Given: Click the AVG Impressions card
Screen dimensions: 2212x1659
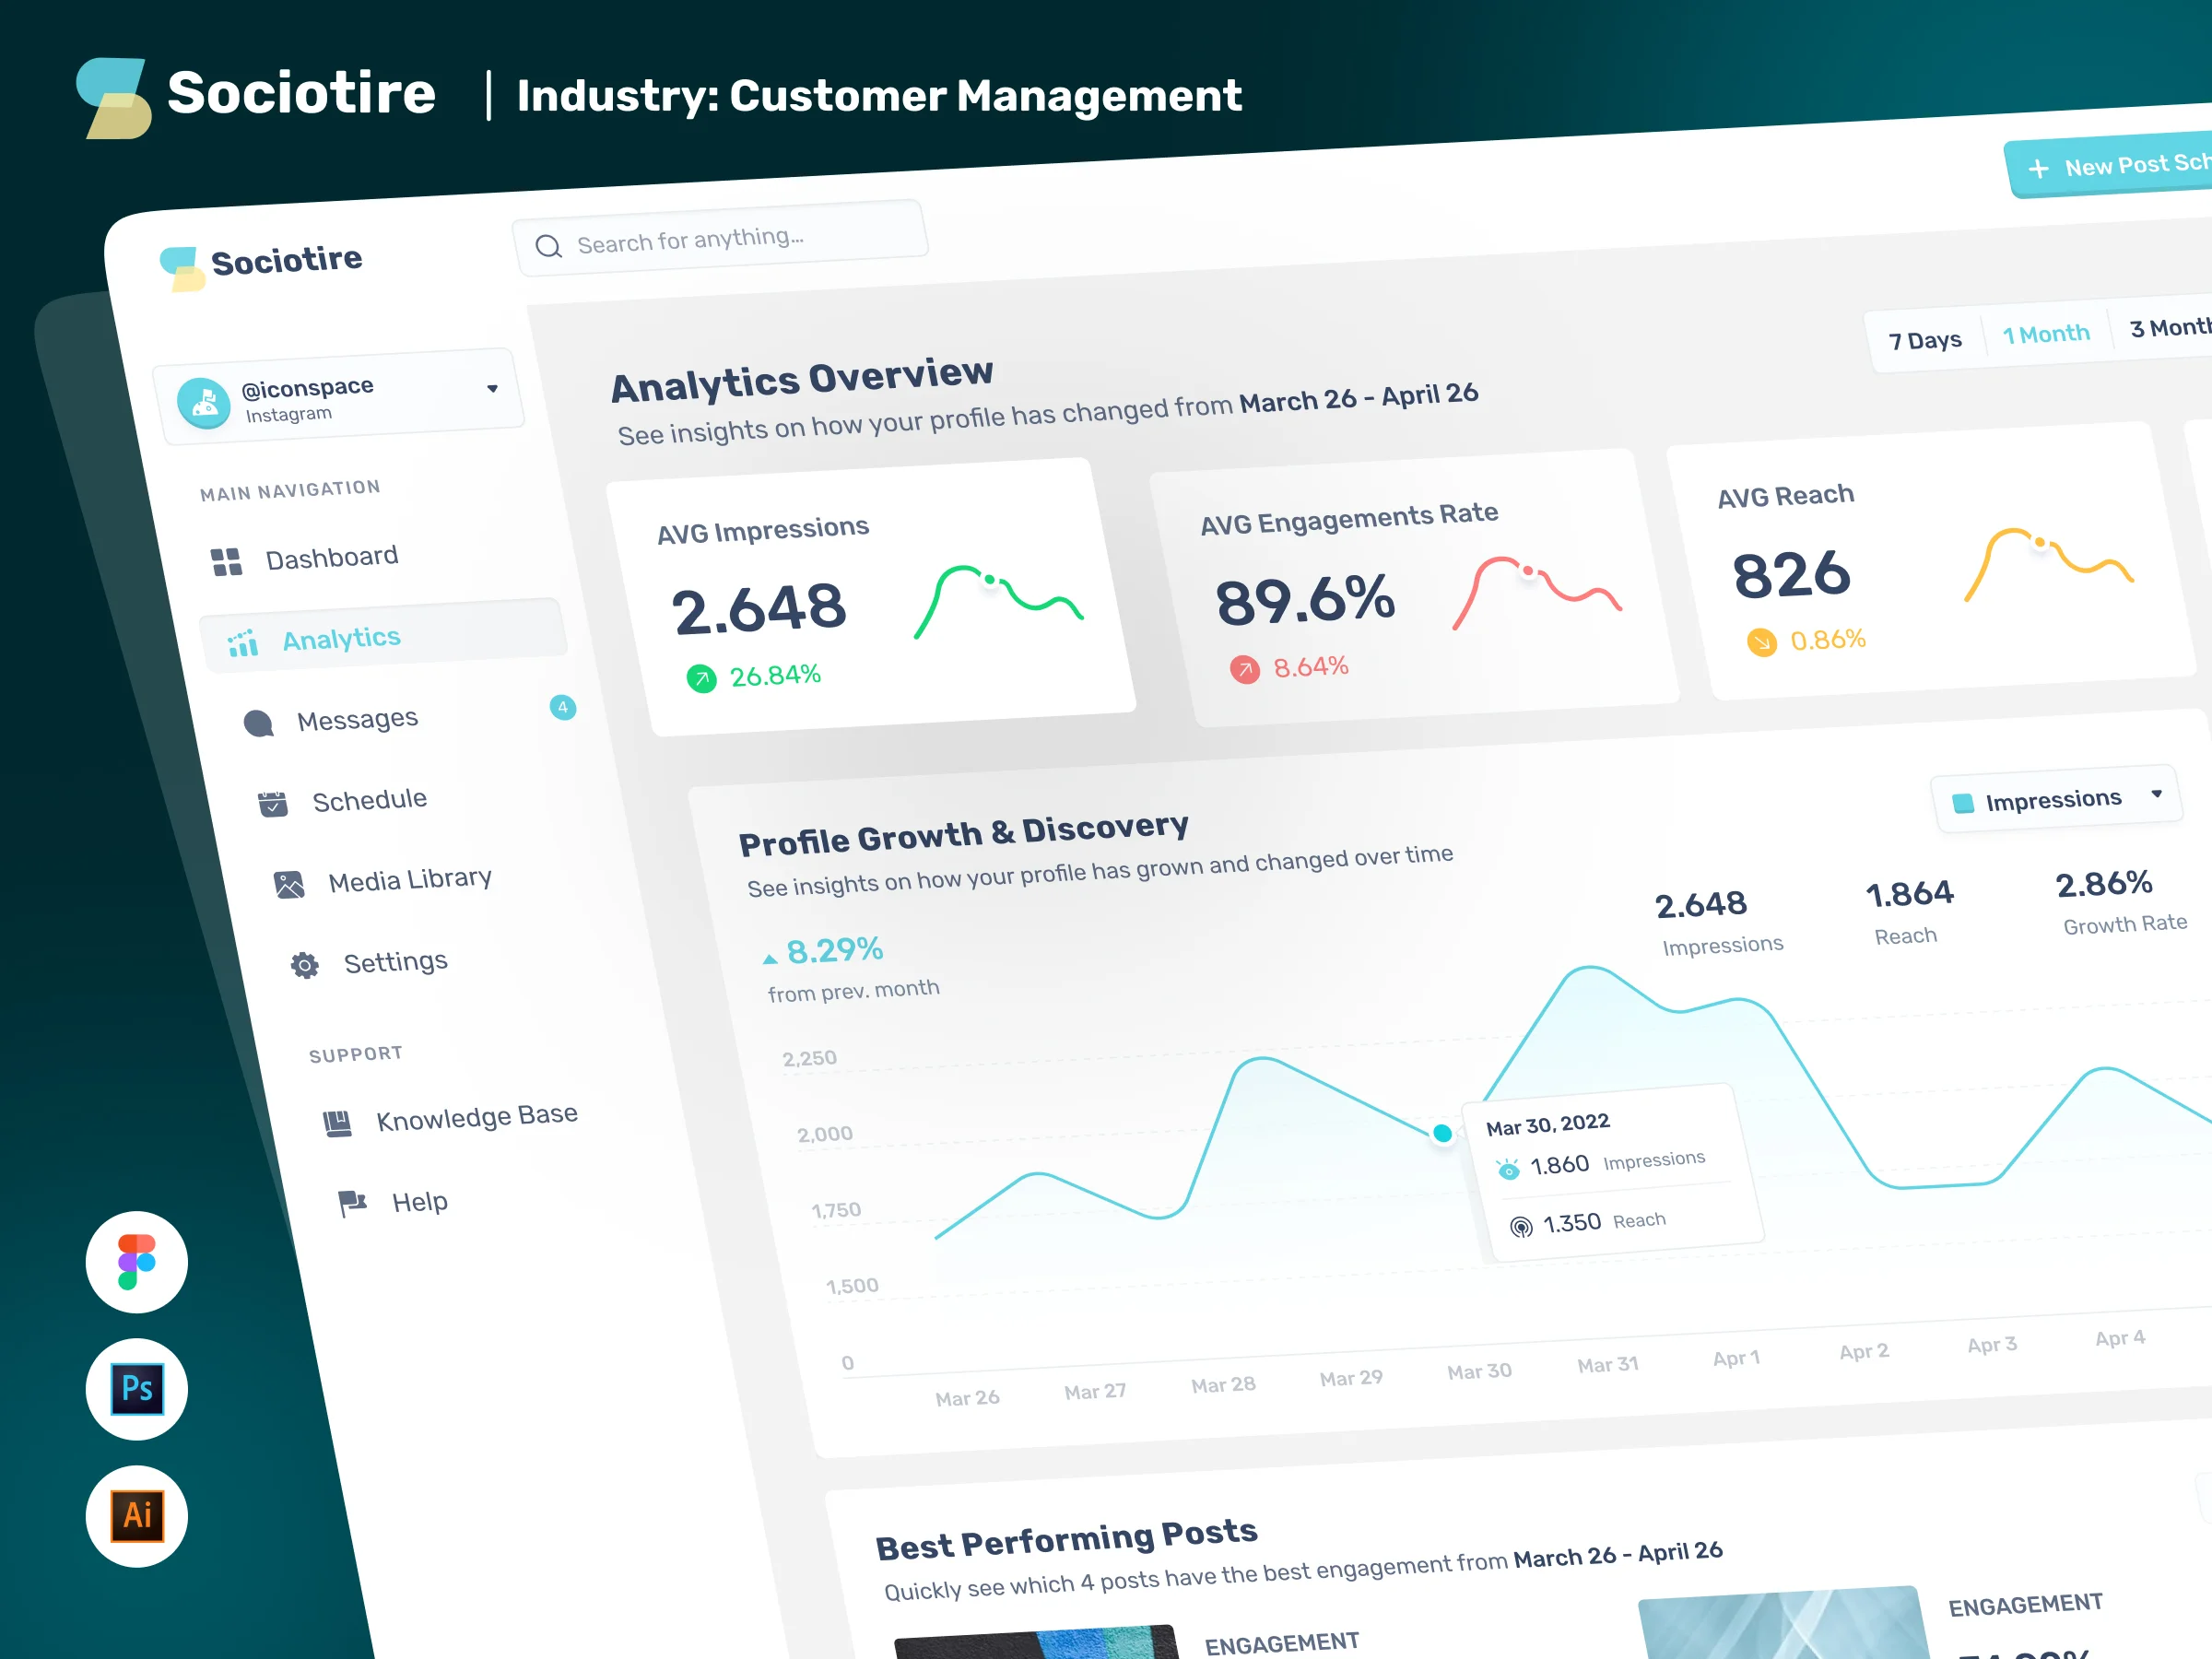Looking at the screenshot, I should pos(871,597).
